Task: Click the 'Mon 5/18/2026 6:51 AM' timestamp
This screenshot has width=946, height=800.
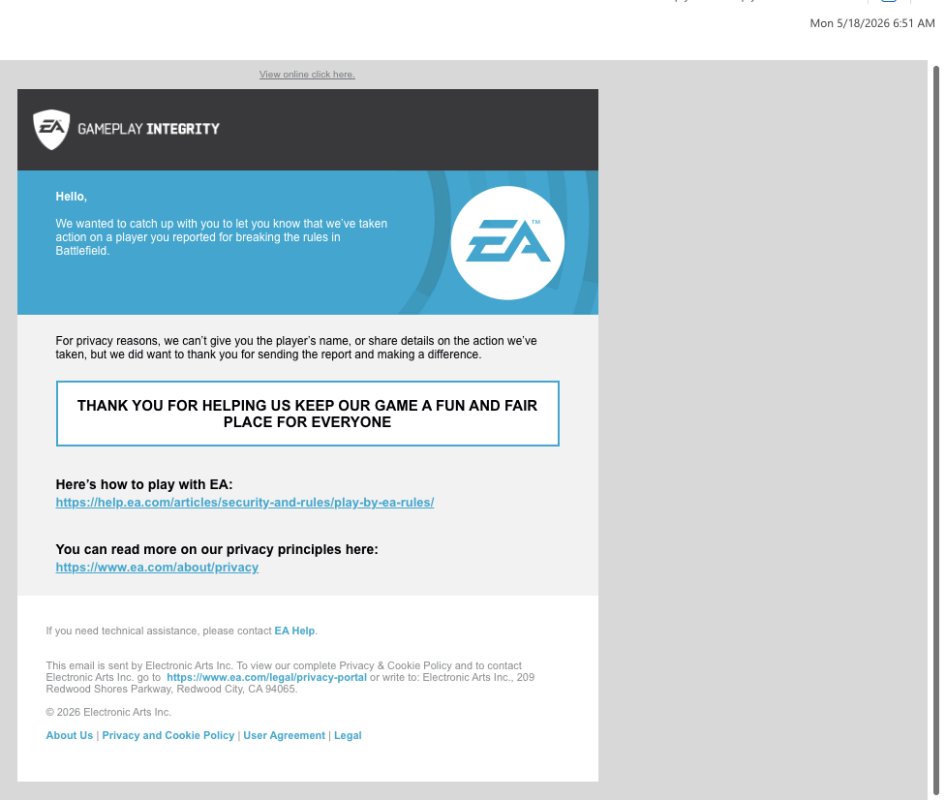Action: coord(872,23)
